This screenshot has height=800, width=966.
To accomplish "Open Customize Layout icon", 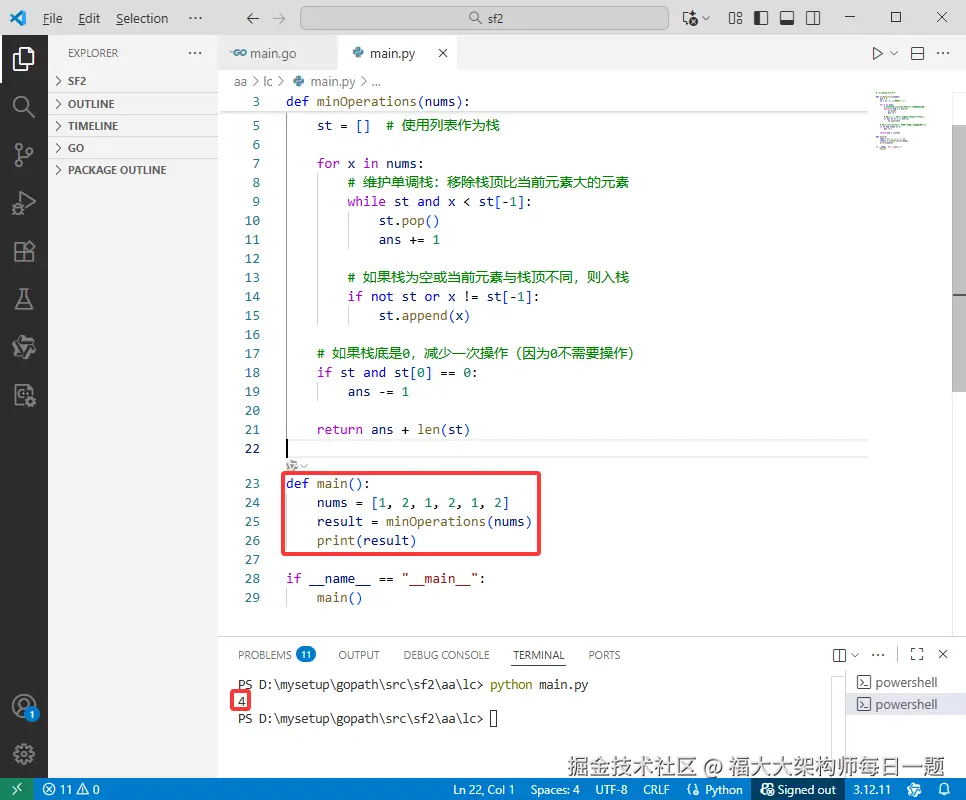I will pos(735,18).
